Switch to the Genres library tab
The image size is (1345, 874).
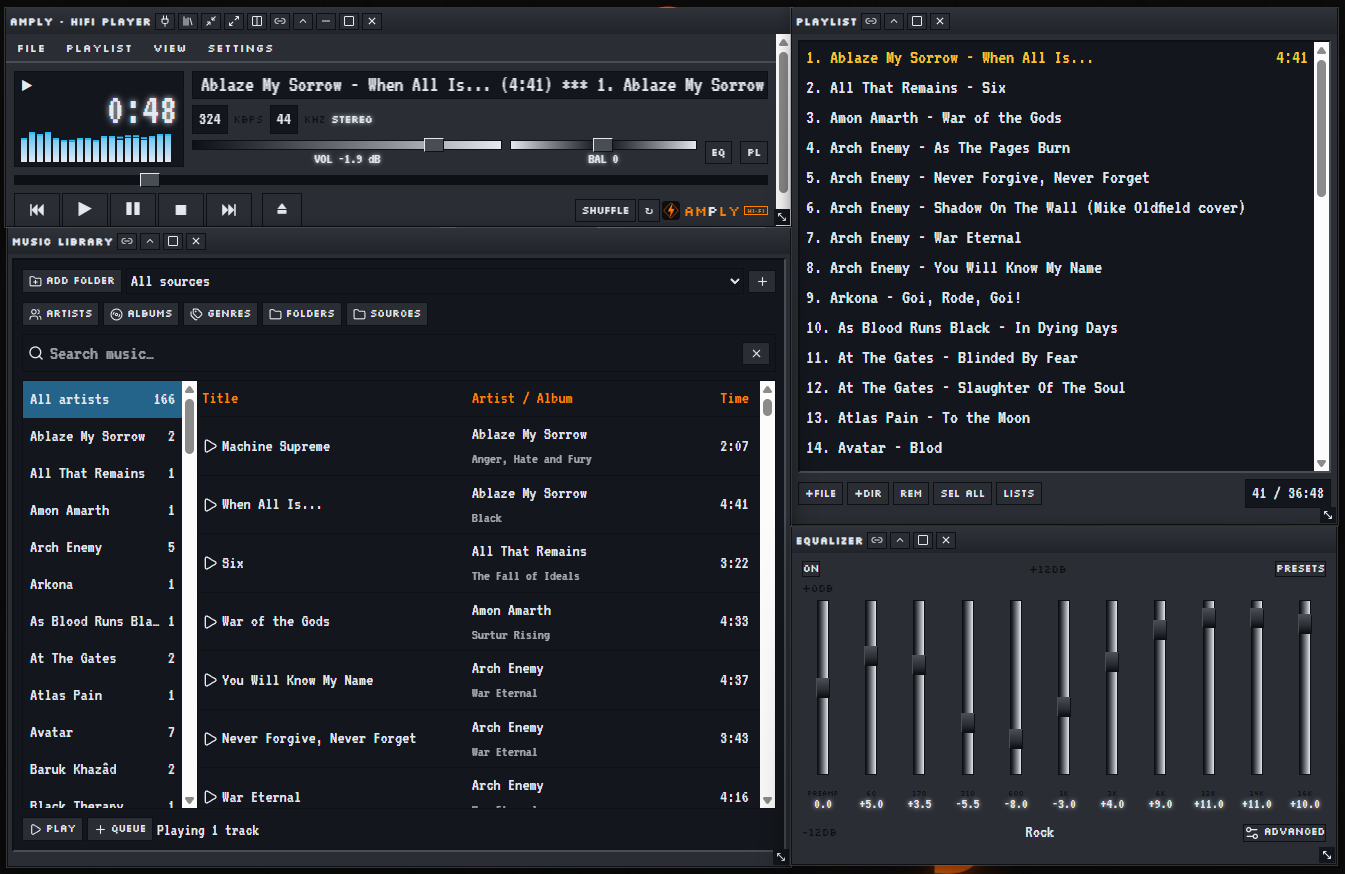pyautogui.click(x=220, y=314)
